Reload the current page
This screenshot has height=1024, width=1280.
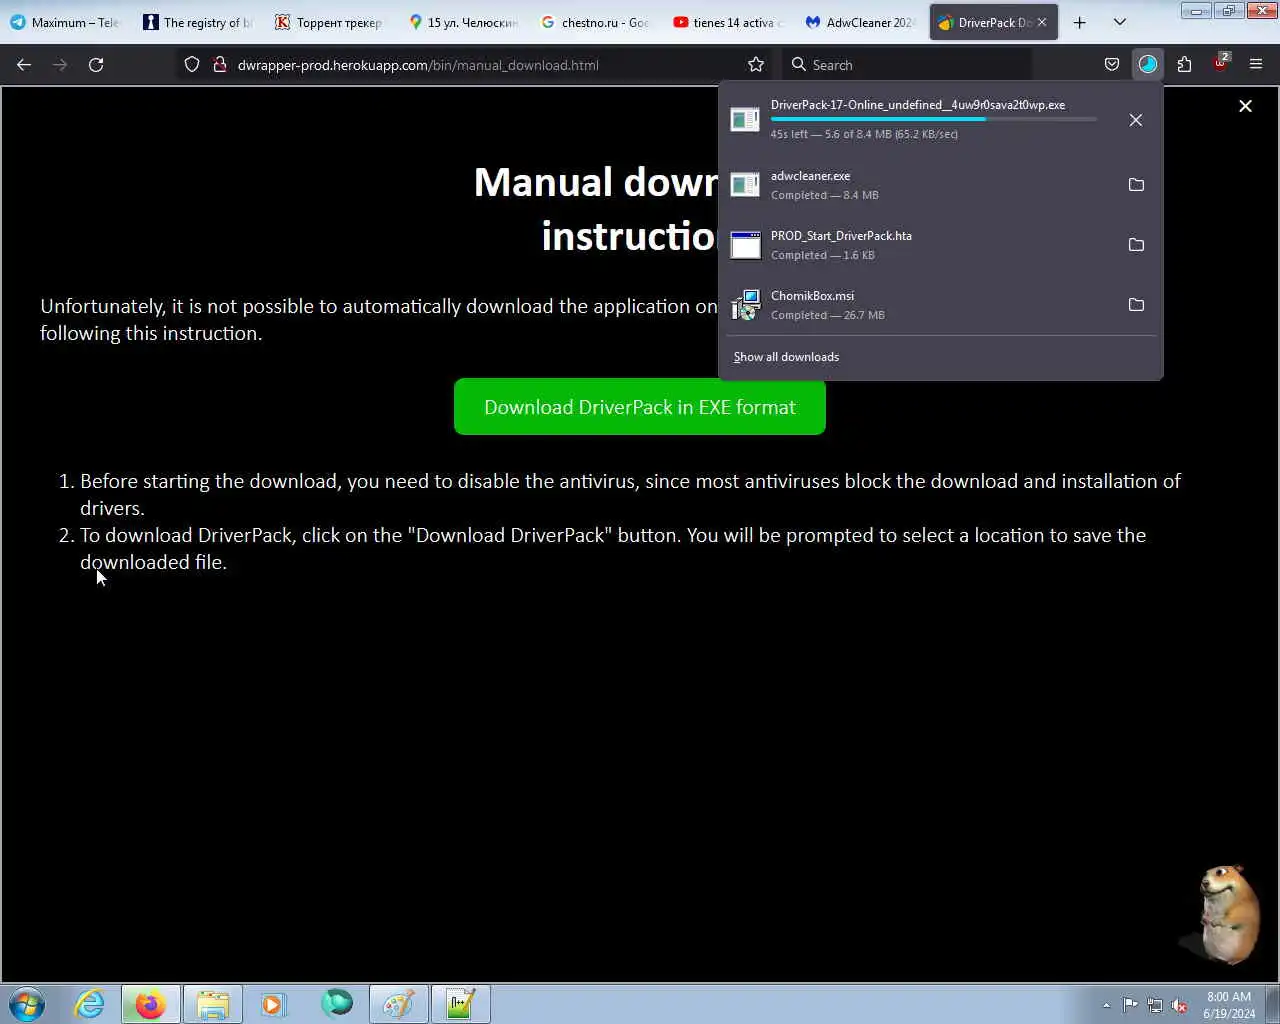tap(96, 64)
